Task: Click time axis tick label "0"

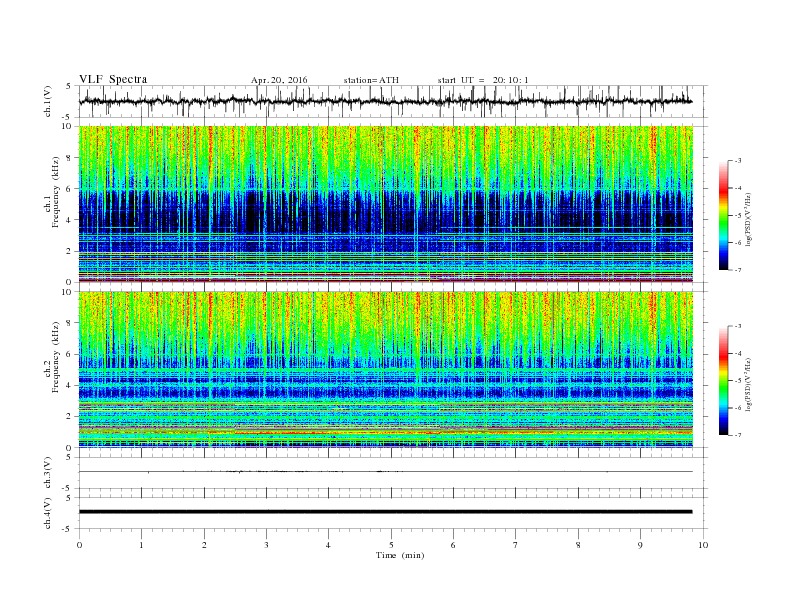Action: point(79,545)
